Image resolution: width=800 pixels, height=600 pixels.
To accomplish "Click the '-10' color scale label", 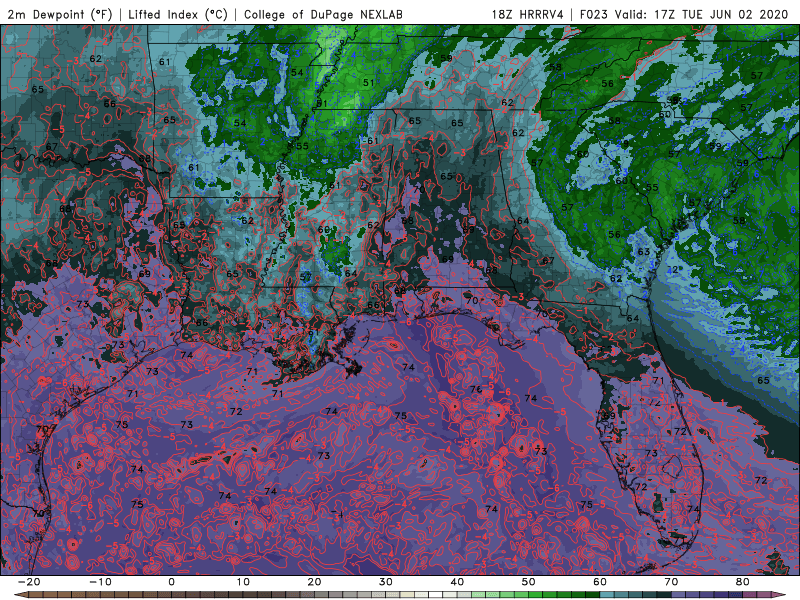I will [x=100, y=582].
